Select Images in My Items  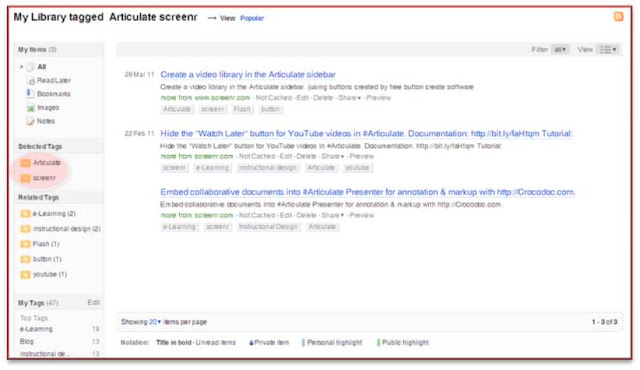coord(48,108)
